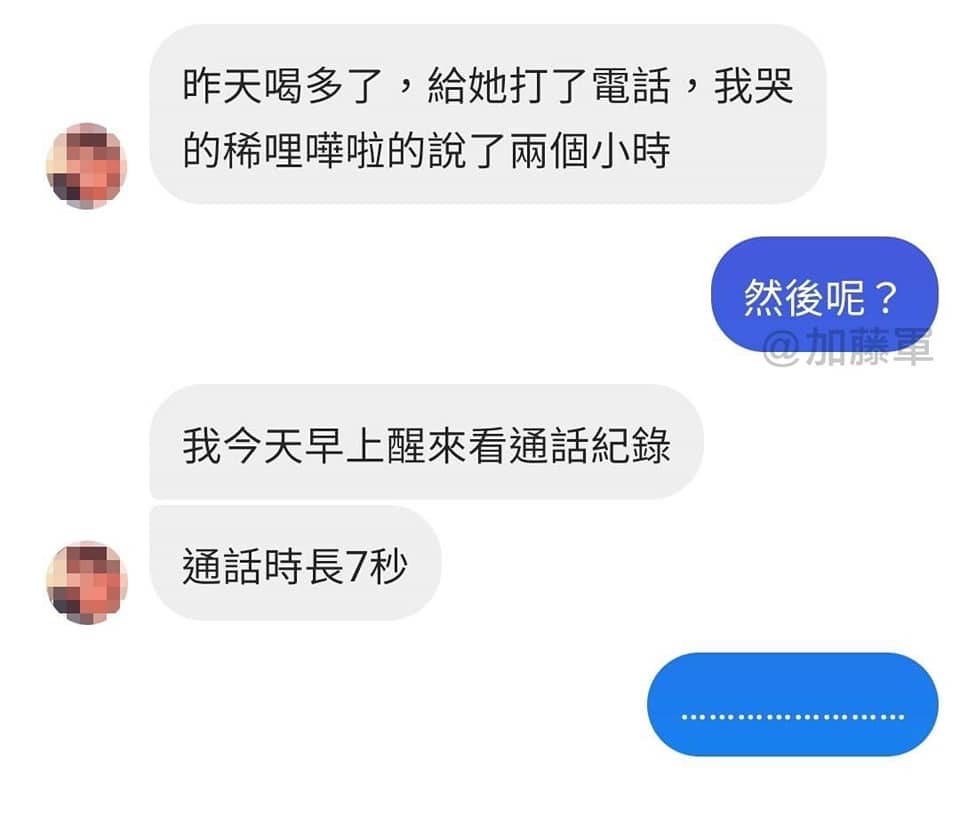This screenshot has height=833, width=960.
Task: Click 我今天早上 at the start of the message
Action: coord(283,445)
